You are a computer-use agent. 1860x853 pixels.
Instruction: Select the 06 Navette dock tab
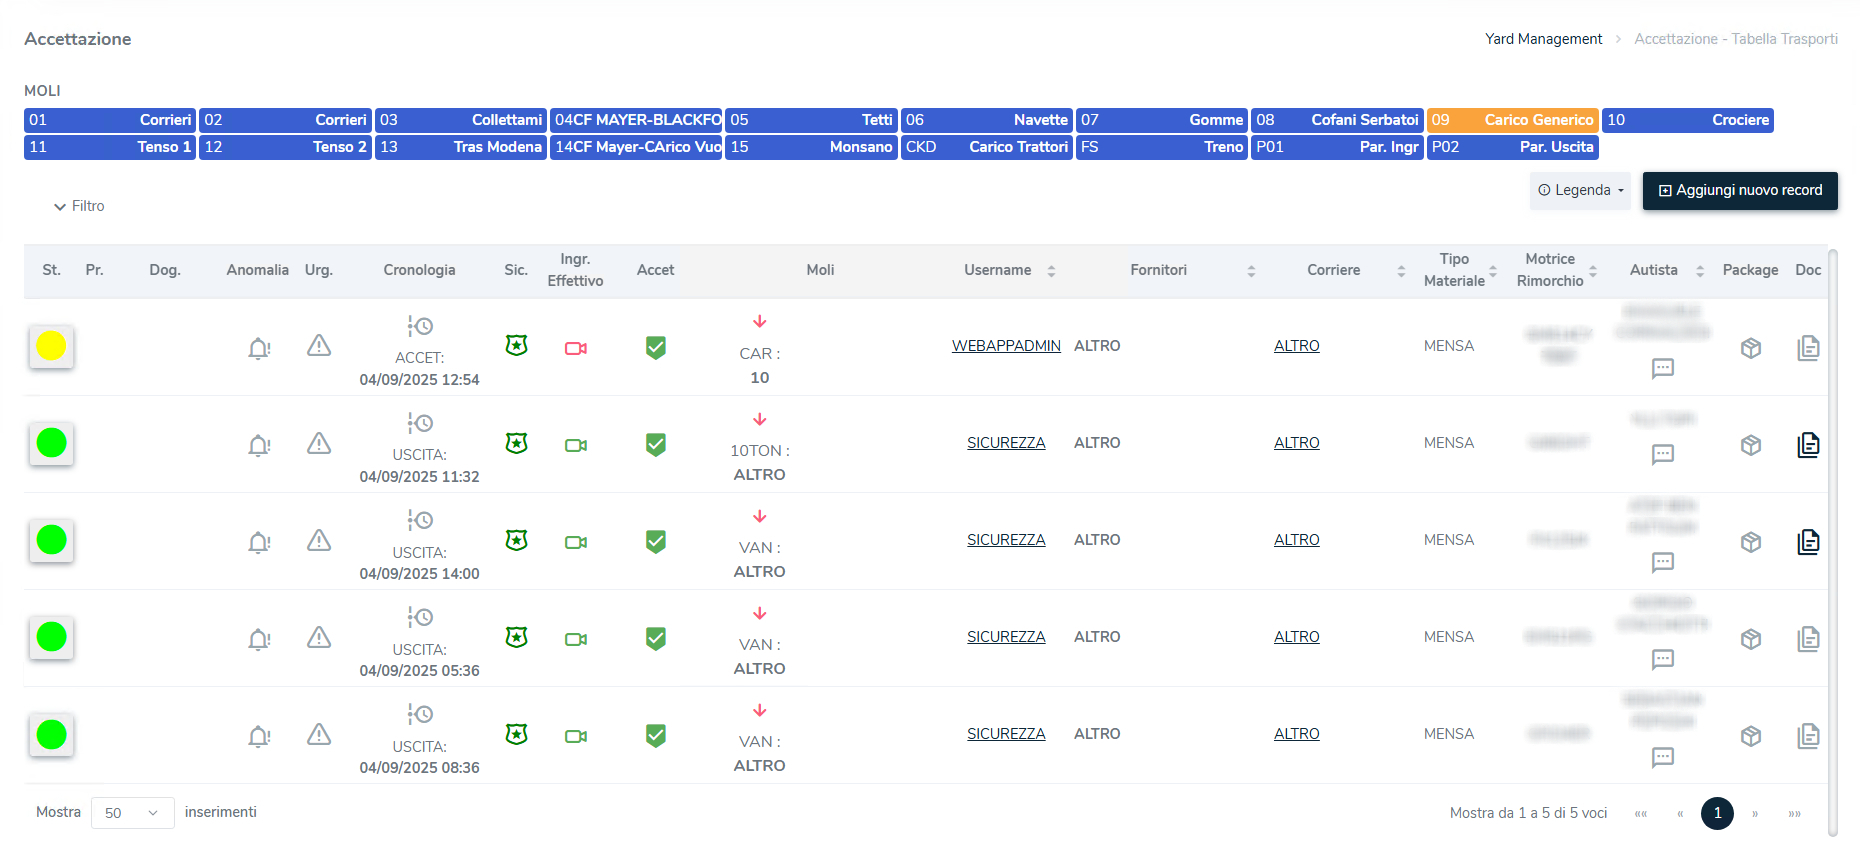coord(986,120)
